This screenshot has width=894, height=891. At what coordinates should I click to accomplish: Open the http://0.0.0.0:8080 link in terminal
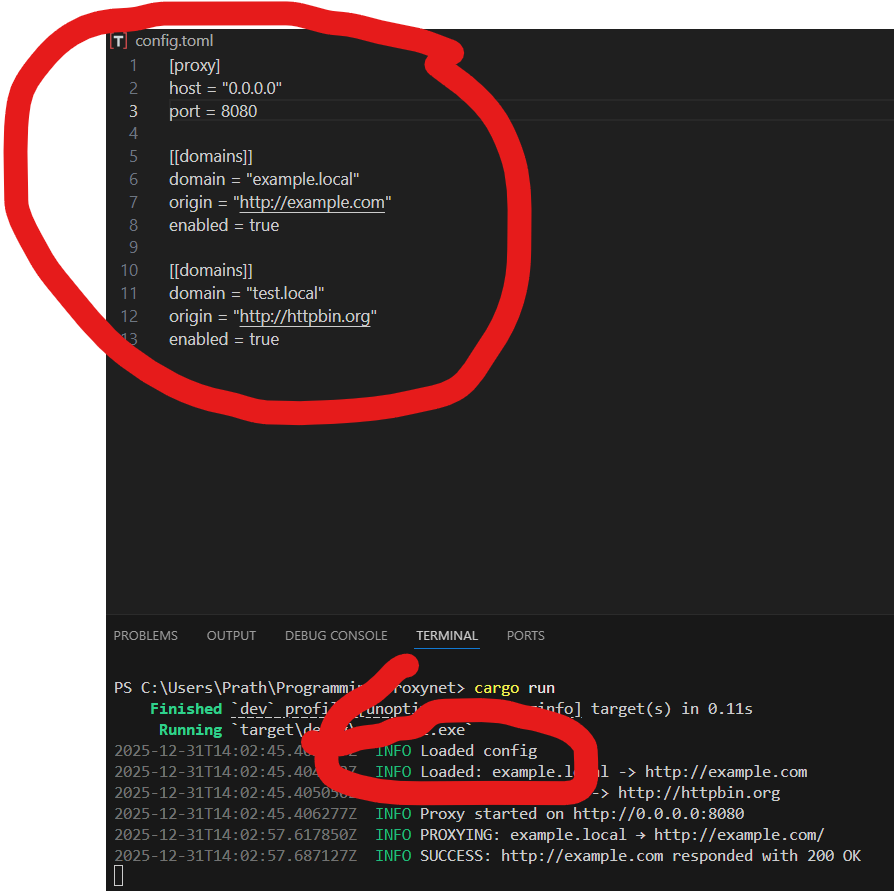click(x=658, y=813)
